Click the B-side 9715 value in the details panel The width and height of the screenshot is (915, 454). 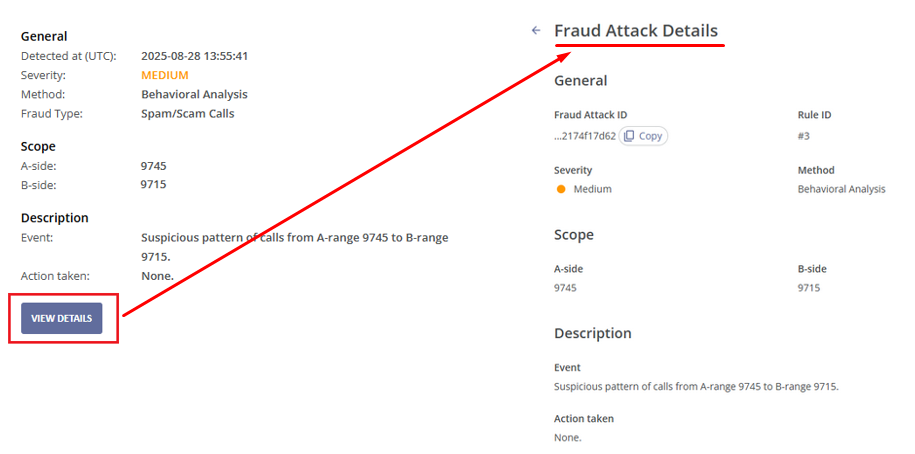point(809,288)
